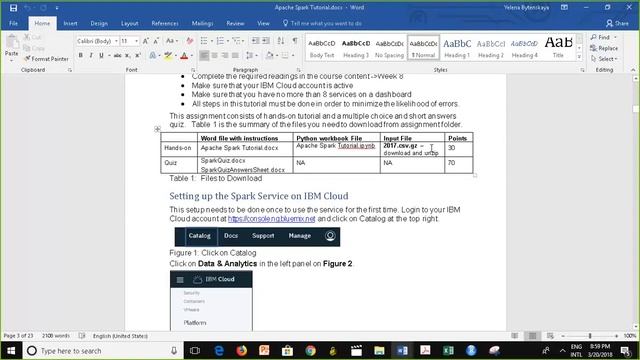Open the Select options in Editing
The height and width of the screenshot is (360, 640).
pos(604,59)
